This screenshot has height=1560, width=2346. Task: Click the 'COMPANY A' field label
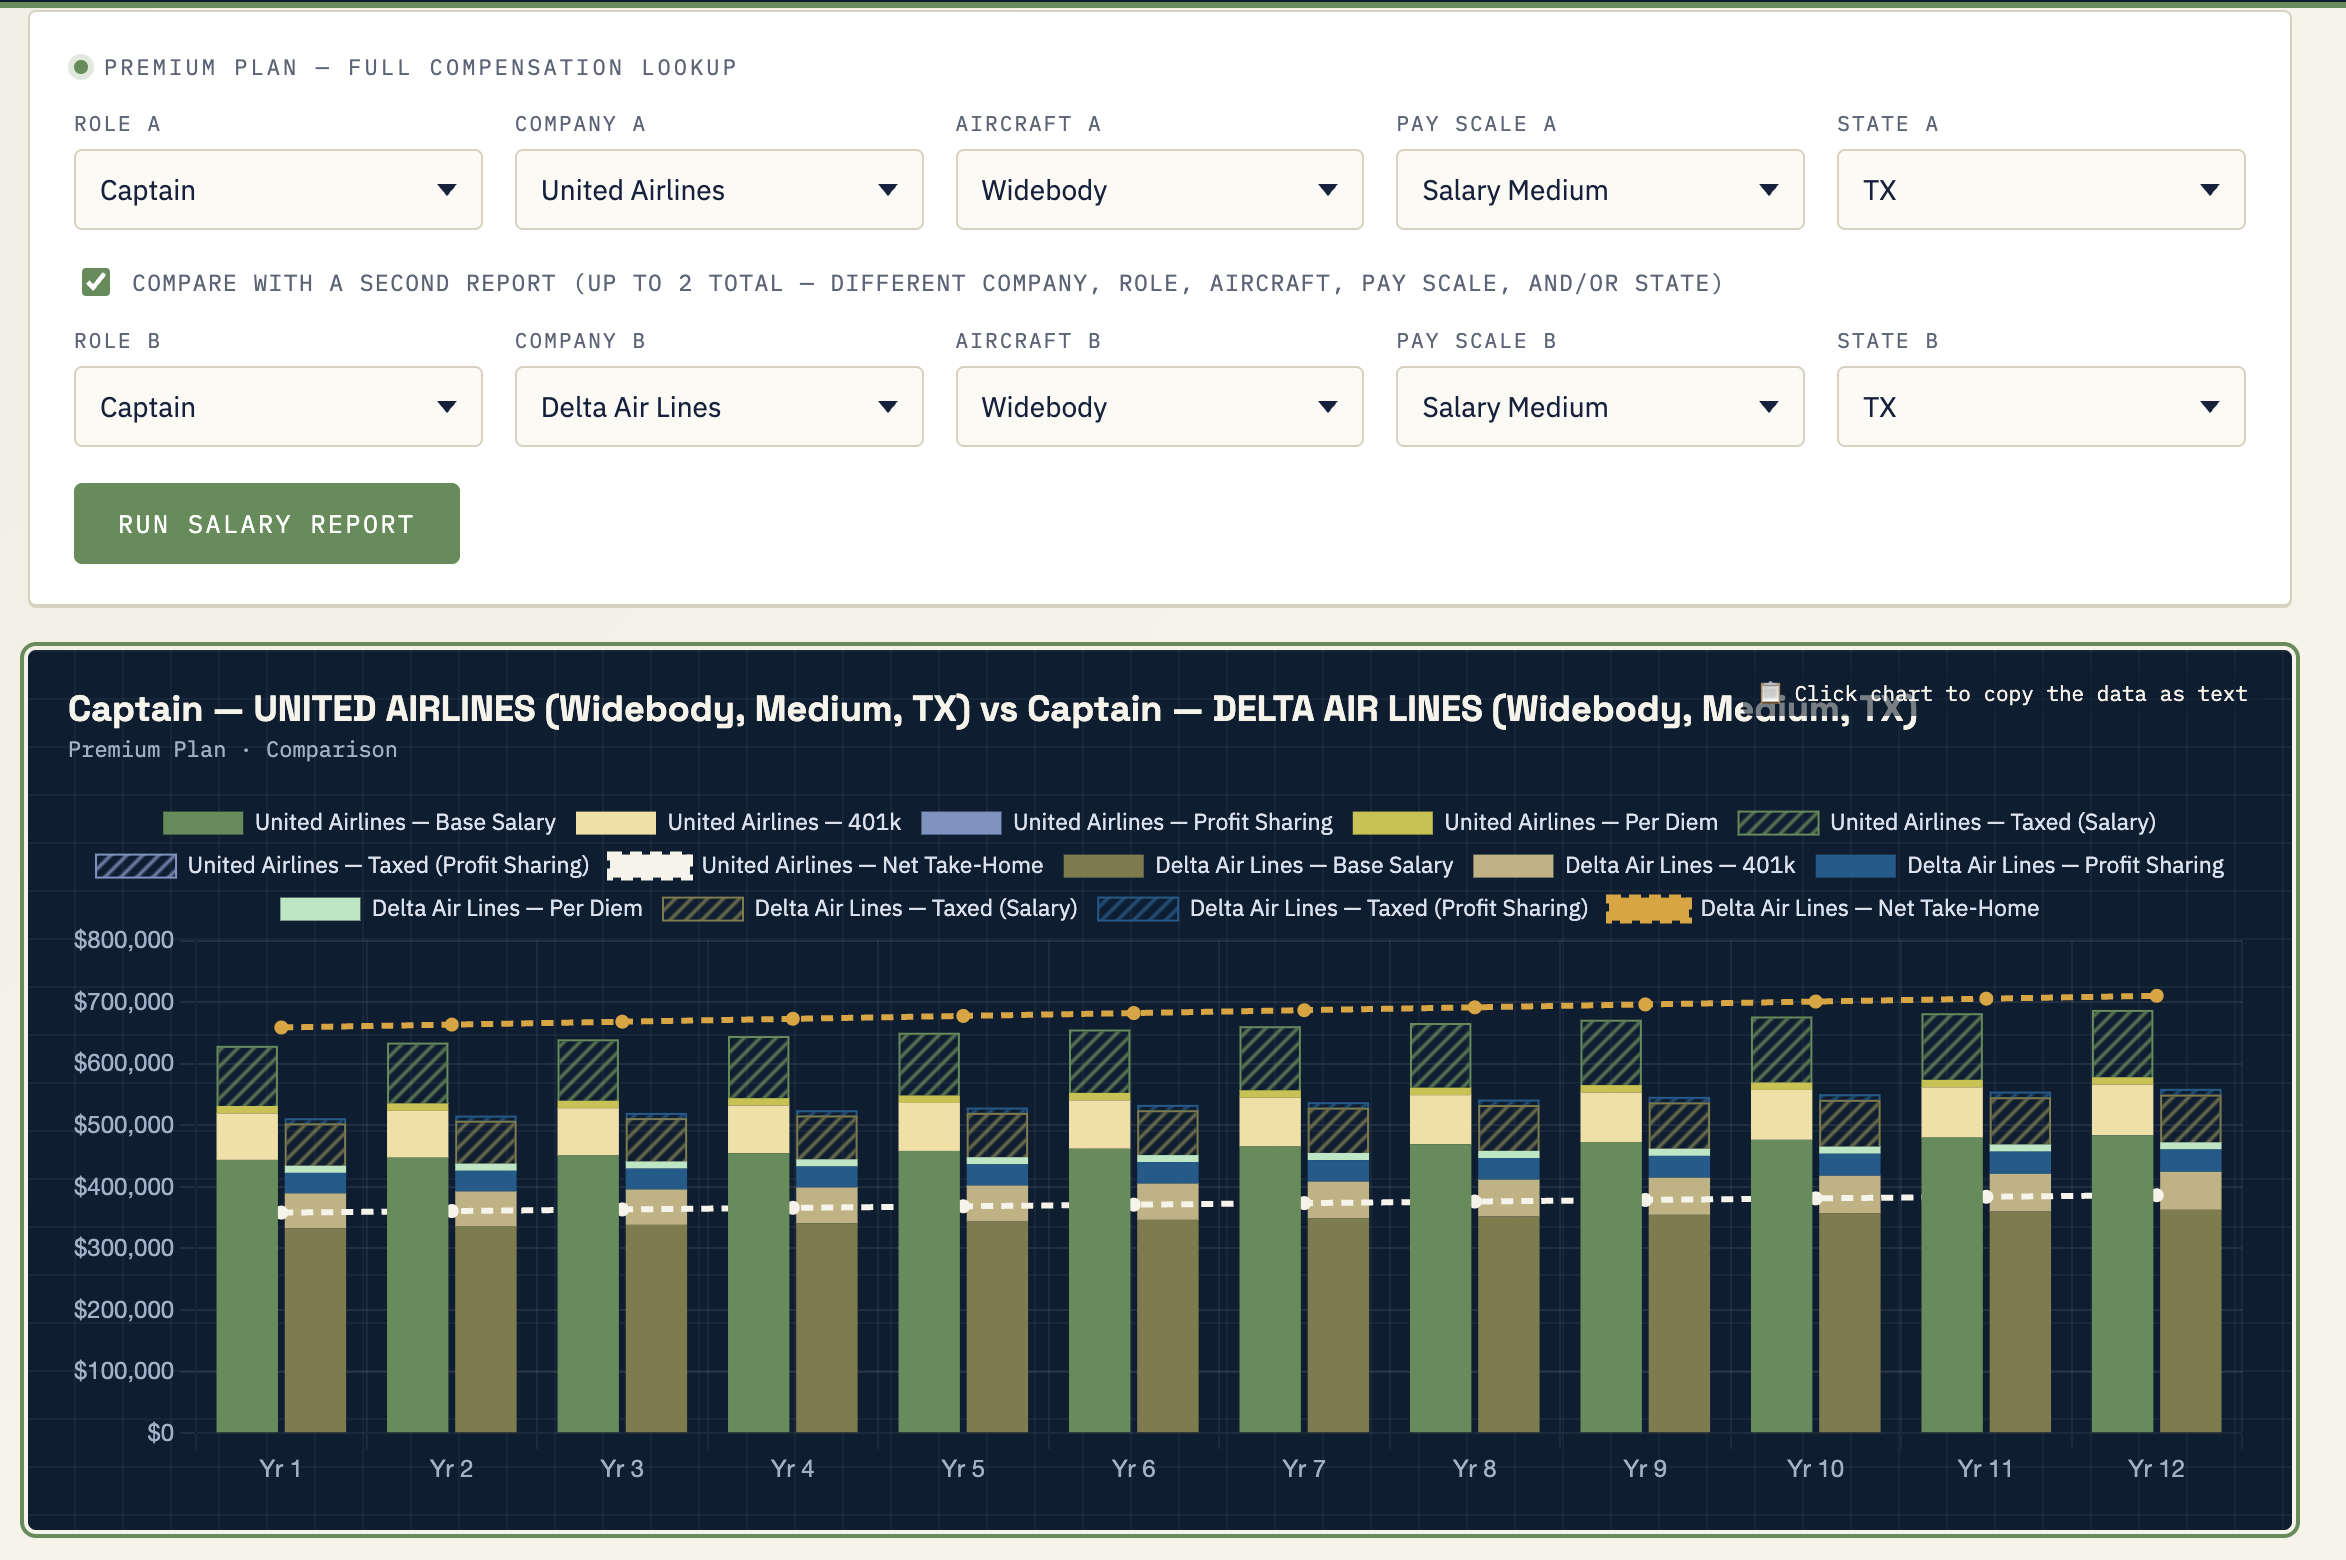coord(580,124)
